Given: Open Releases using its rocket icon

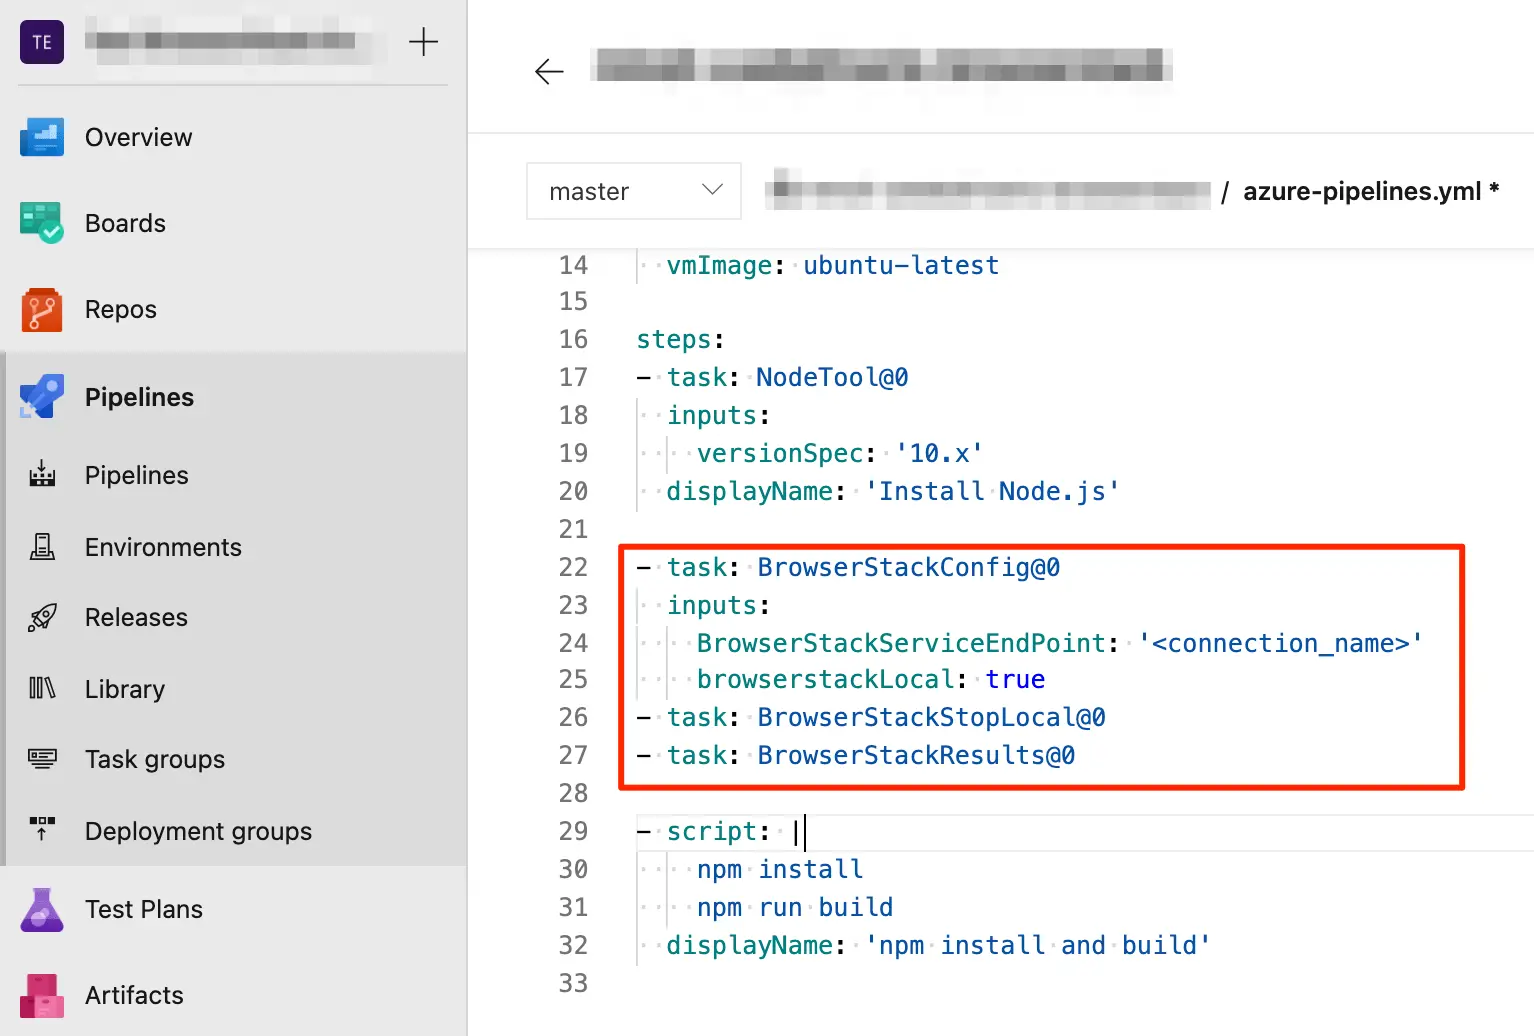Looking at the screenshot, I should 42,617.
